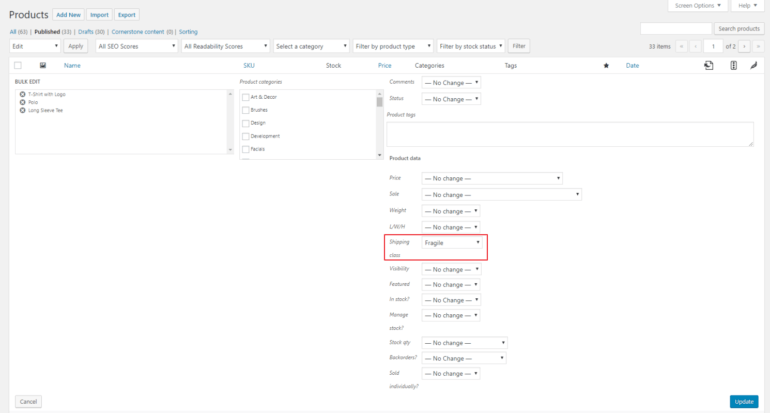
Task: Show Cornerstone content view
Action: [138, 32]
